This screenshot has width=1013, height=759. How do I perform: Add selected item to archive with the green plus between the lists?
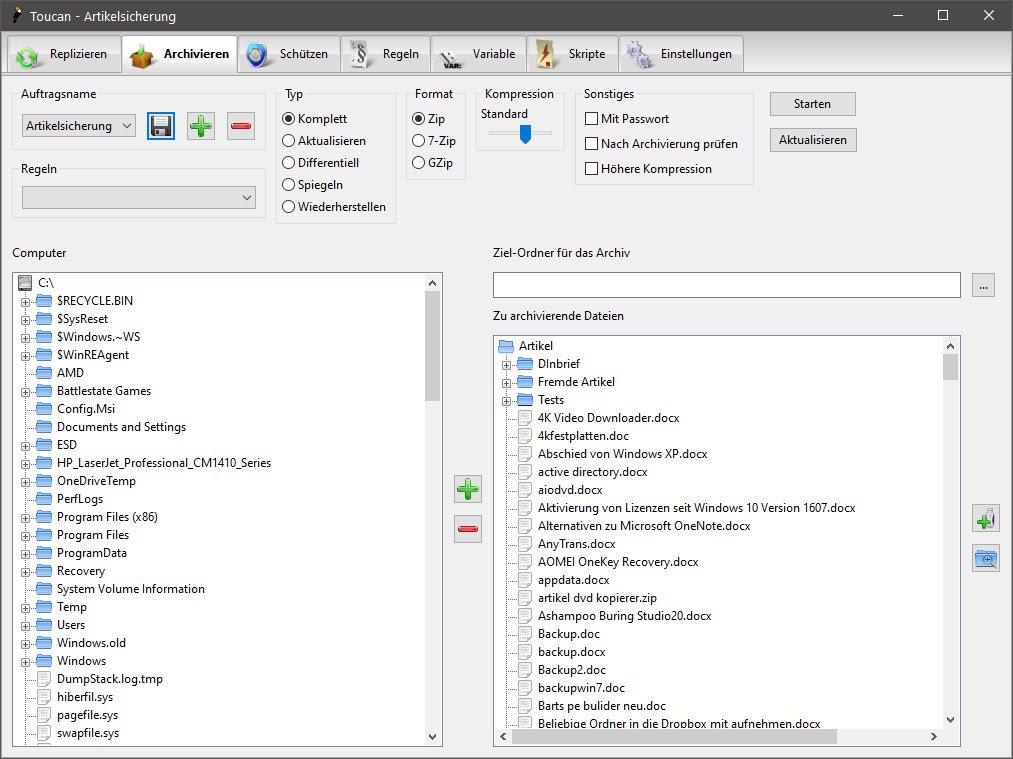467,490
